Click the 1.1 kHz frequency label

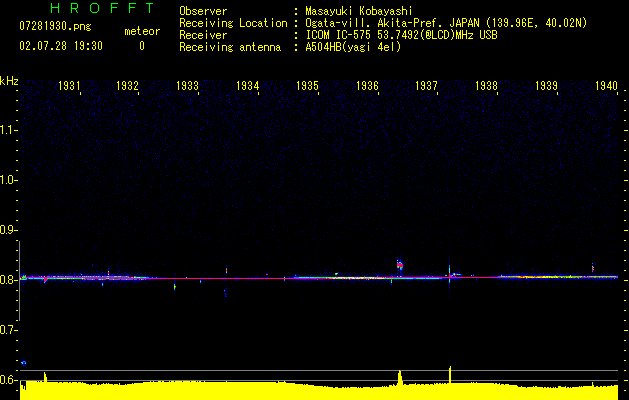pyautogui.click(x=8, y=130)
